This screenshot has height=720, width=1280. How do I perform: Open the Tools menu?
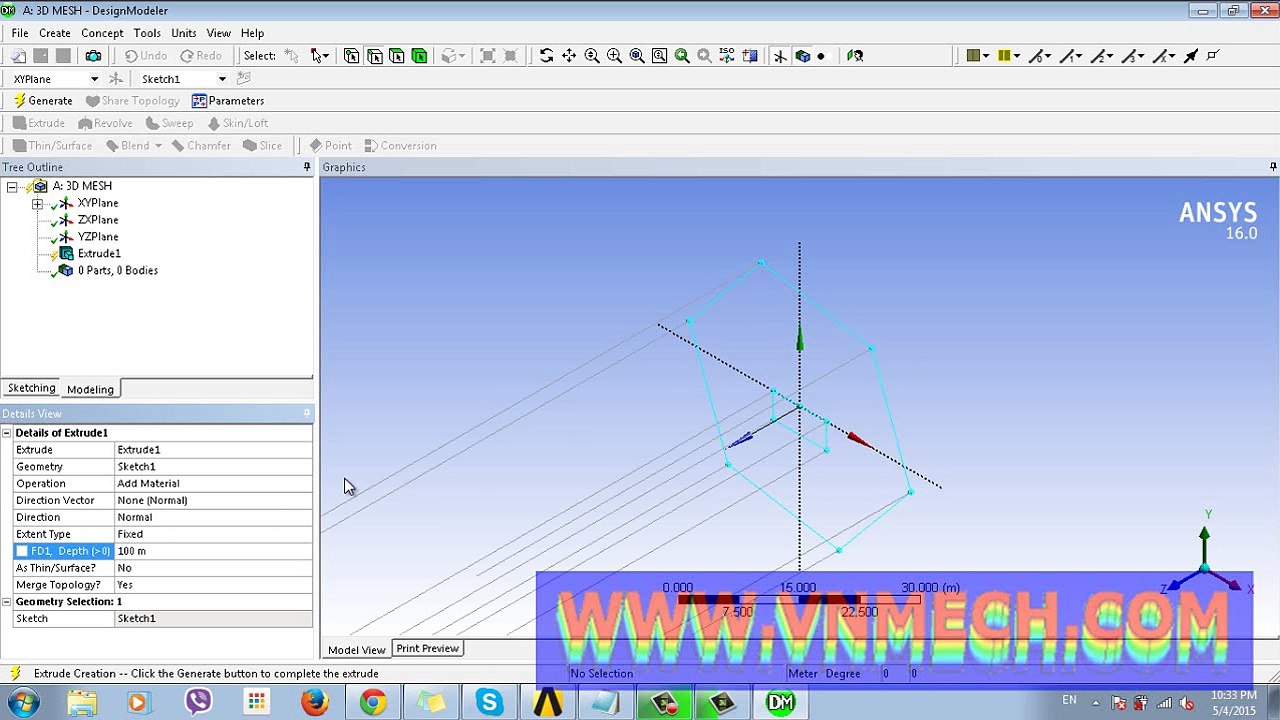tap(147, 33)
